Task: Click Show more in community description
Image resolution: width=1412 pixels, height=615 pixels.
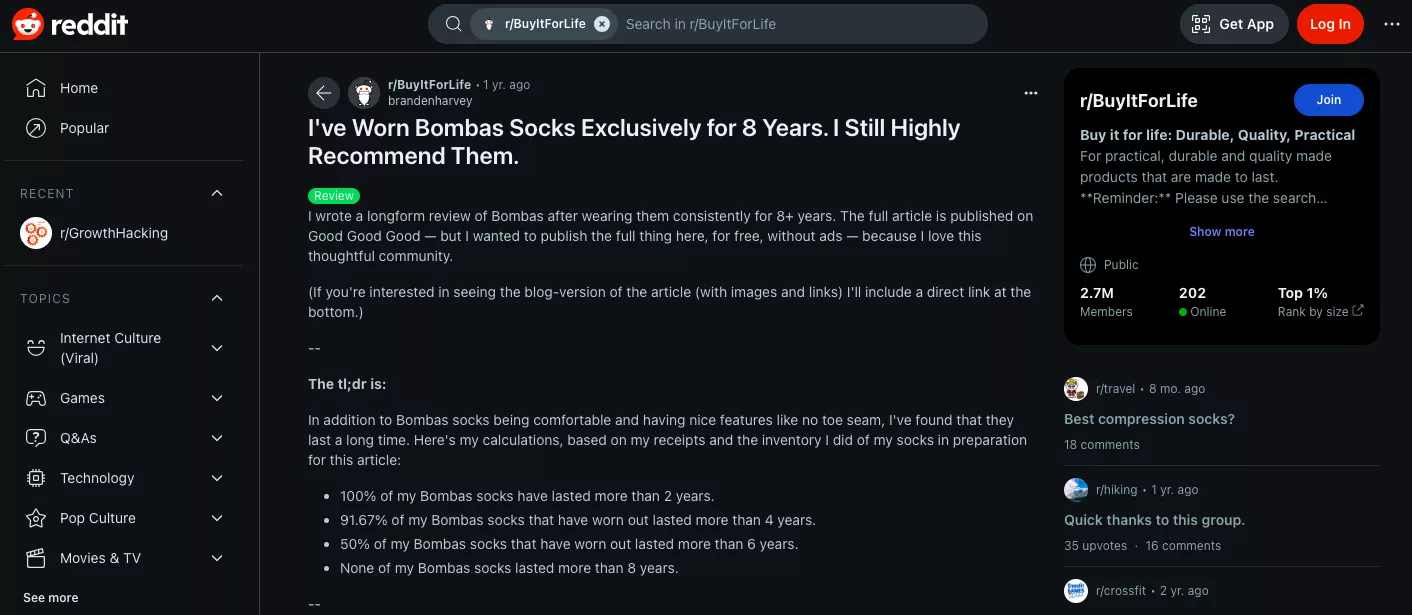Action: click(1221, 232)
